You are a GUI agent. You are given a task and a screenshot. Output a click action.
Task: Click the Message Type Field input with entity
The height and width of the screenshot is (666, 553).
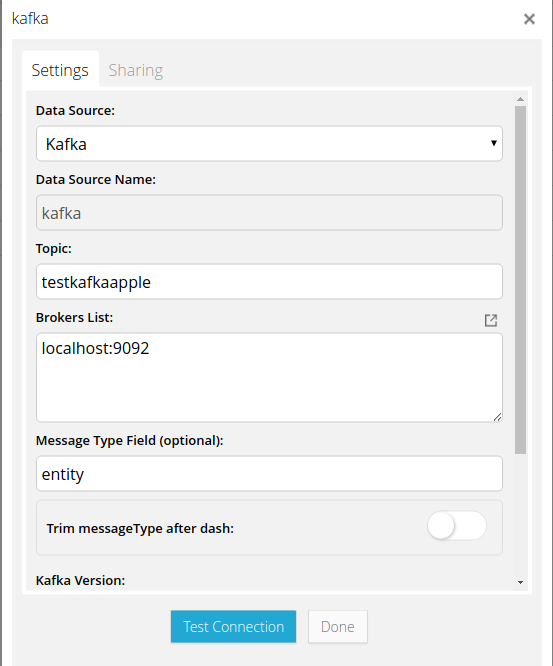(x=269, y=474)
